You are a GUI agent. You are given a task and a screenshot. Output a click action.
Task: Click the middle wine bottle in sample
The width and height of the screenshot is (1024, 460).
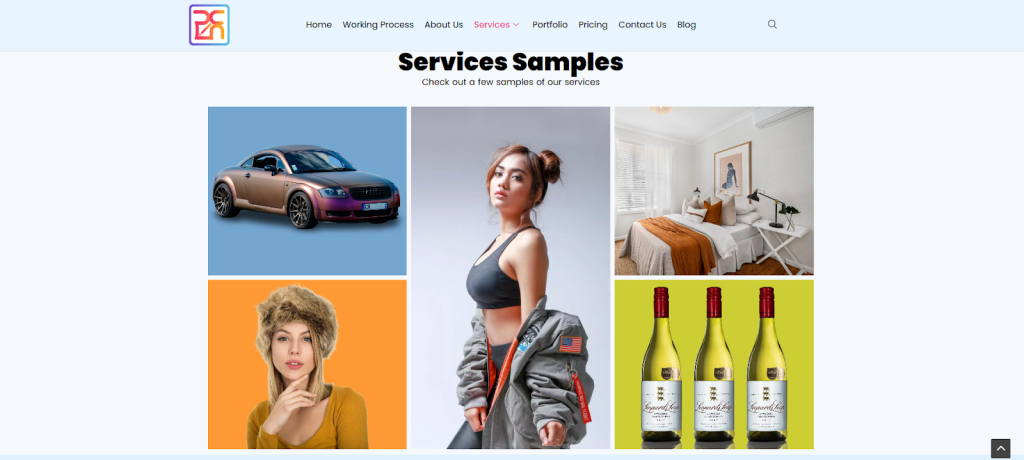(714, 364)
